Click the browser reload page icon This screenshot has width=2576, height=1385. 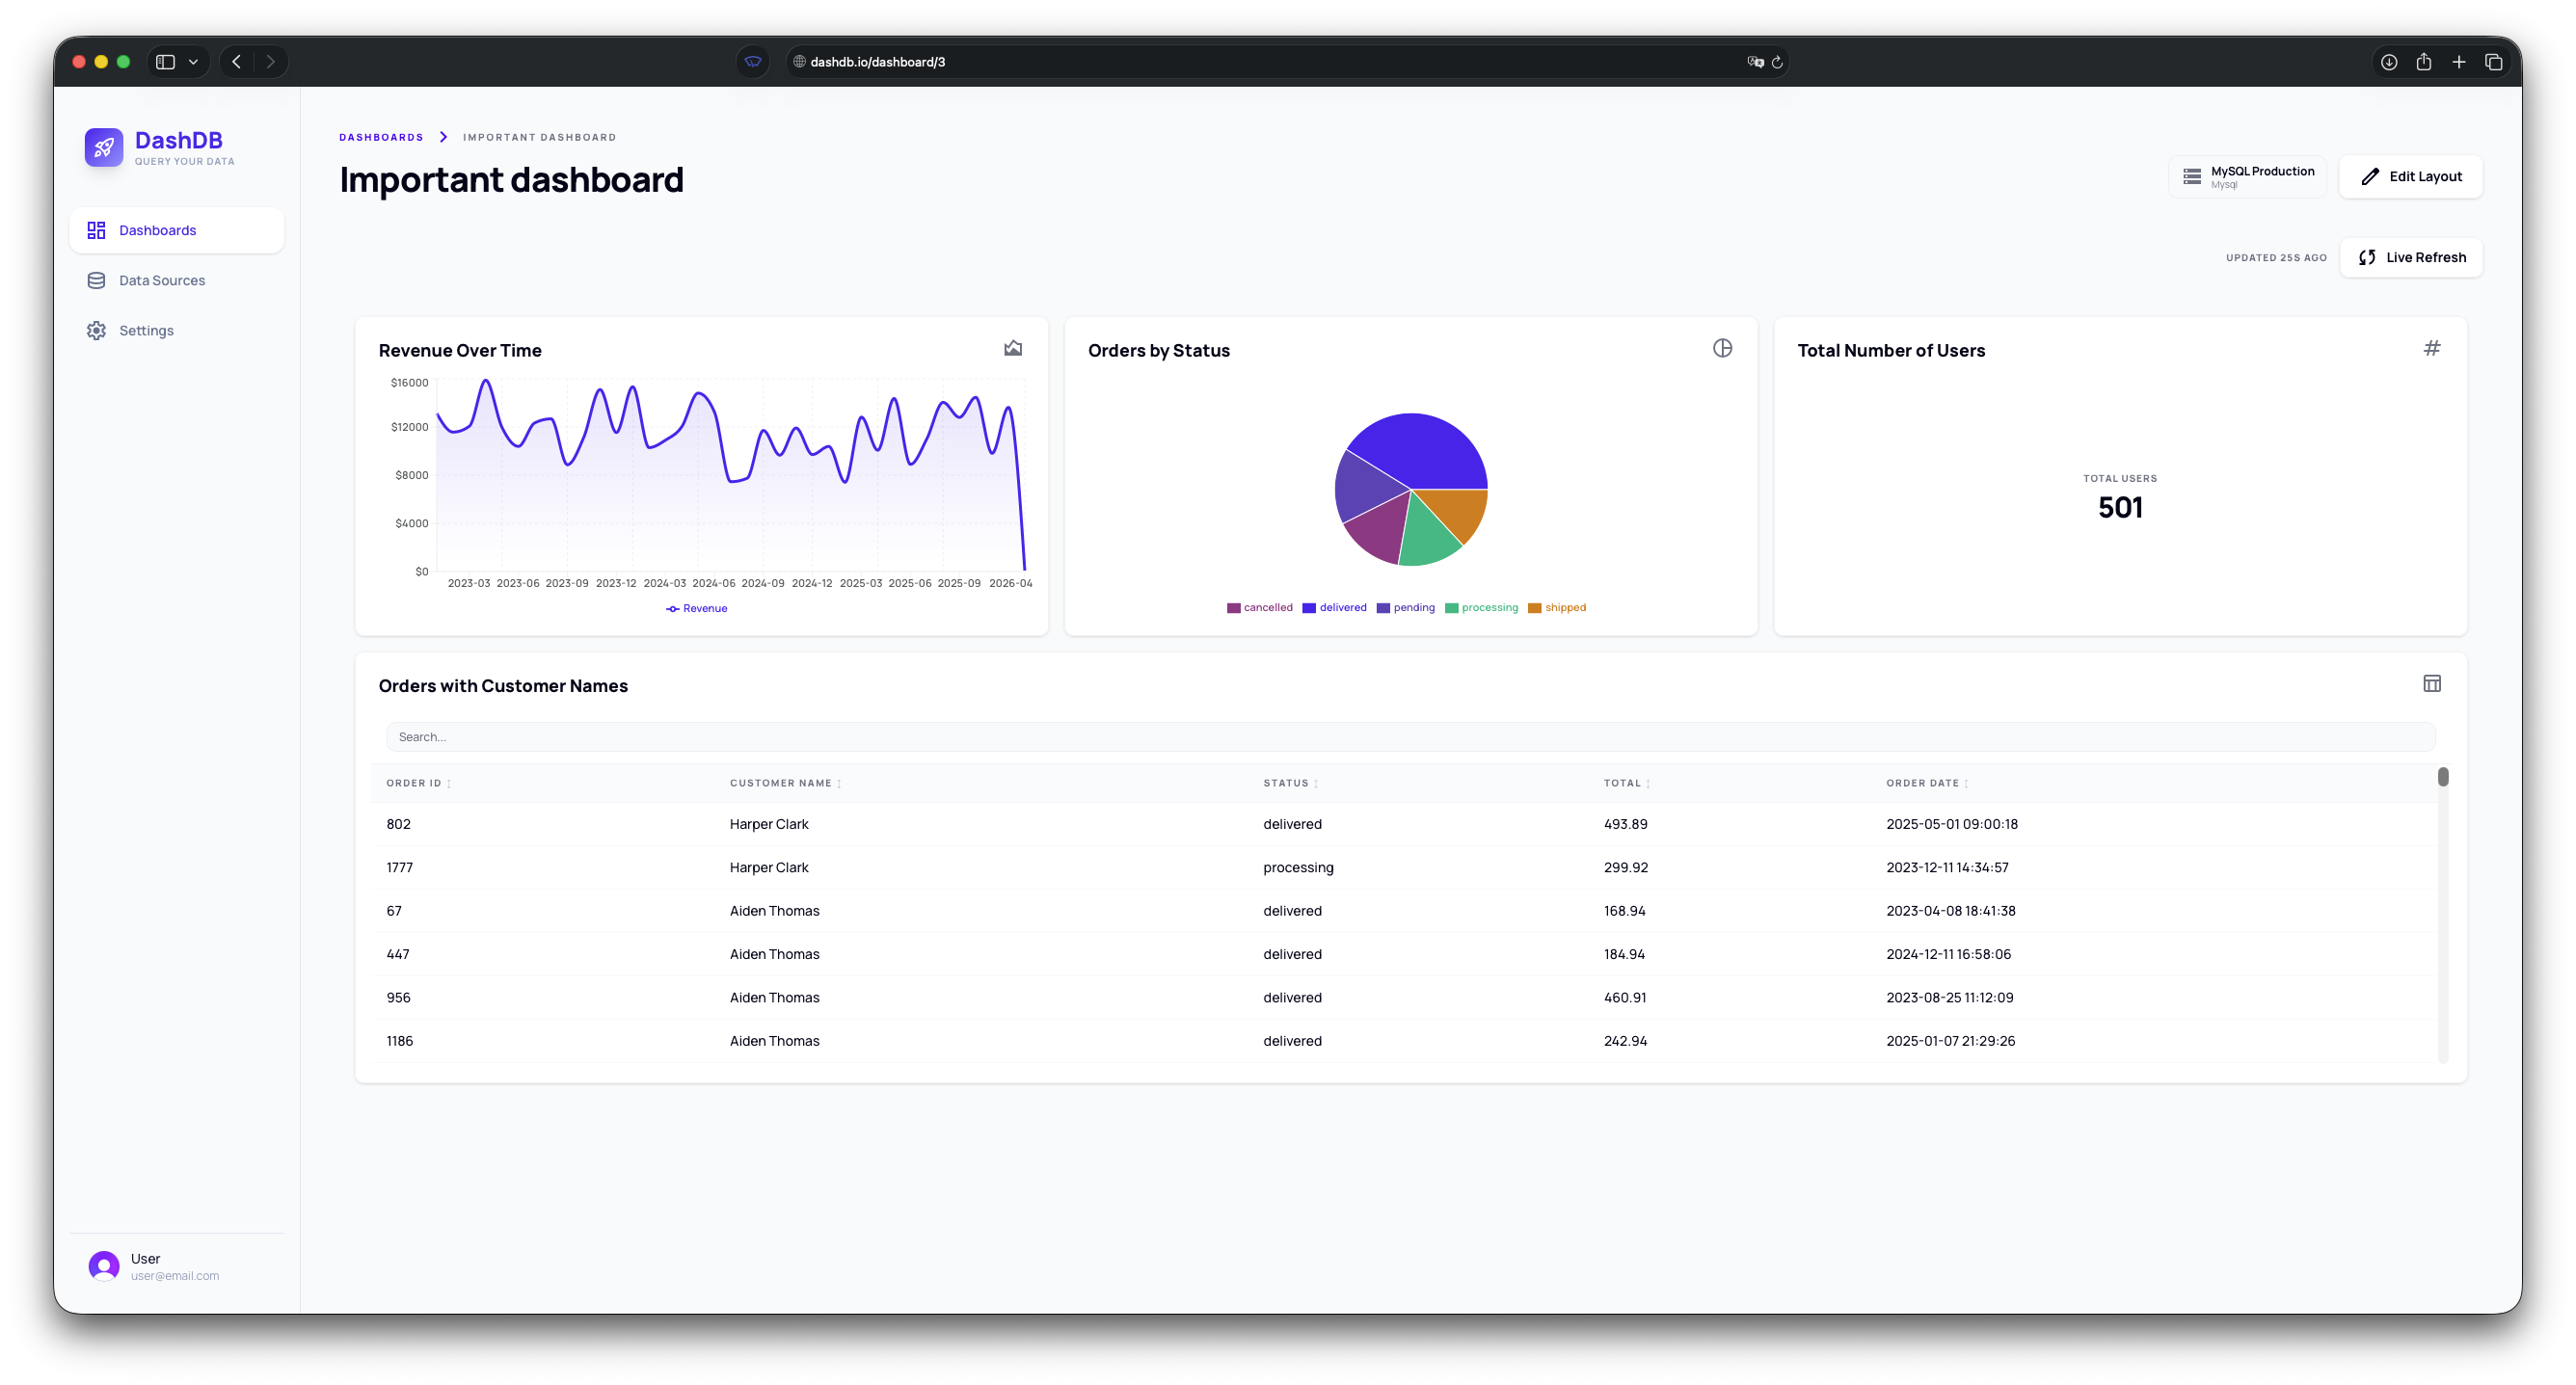click(1776, 62)
